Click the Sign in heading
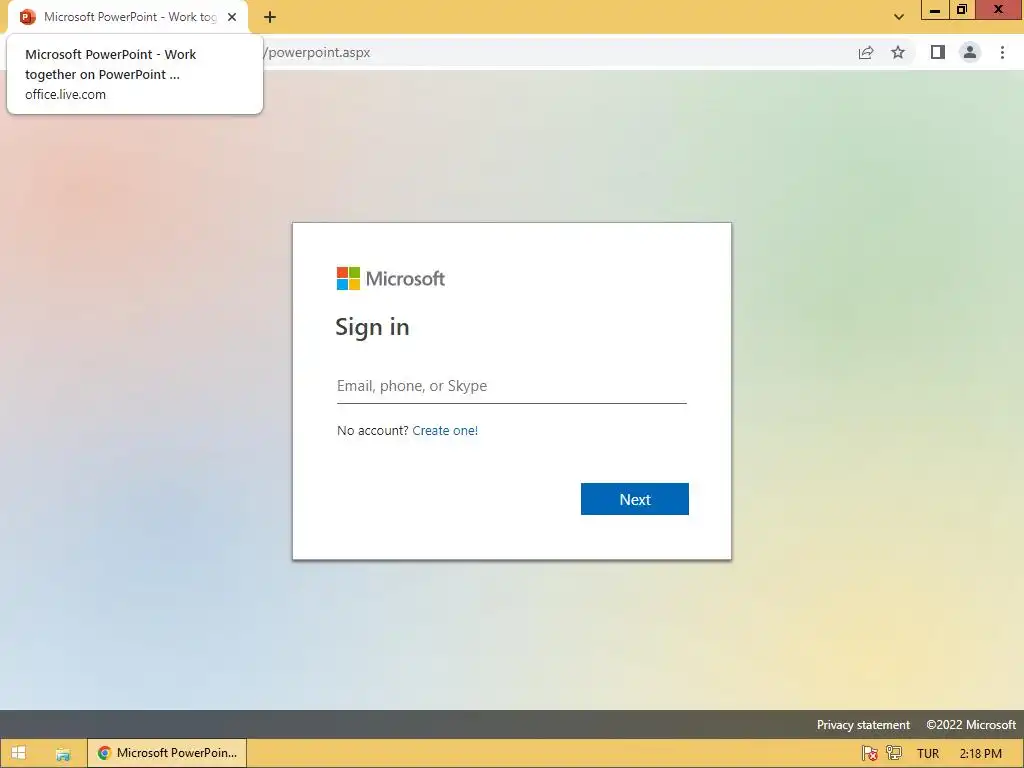1024x768 pixels. click(x=372, y=327)
